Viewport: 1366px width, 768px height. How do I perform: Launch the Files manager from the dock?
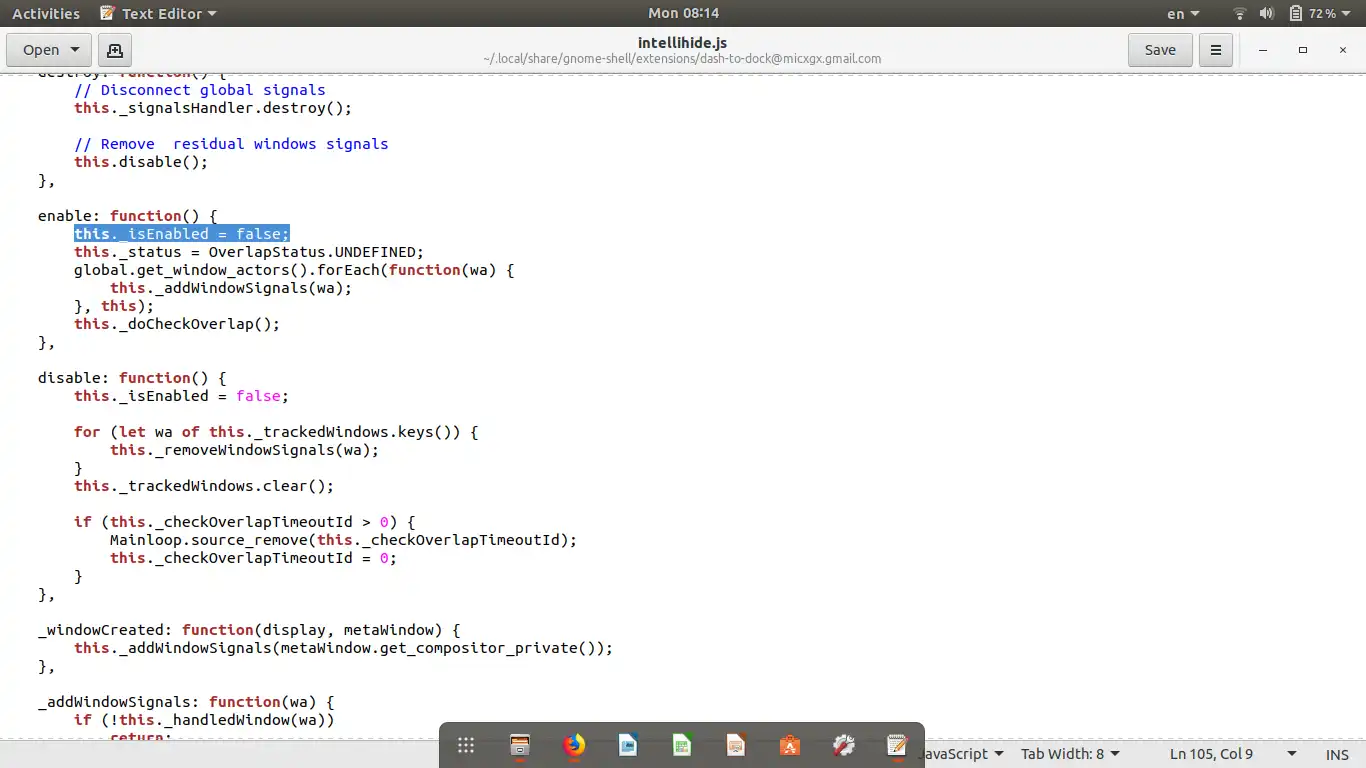[520, 745]
